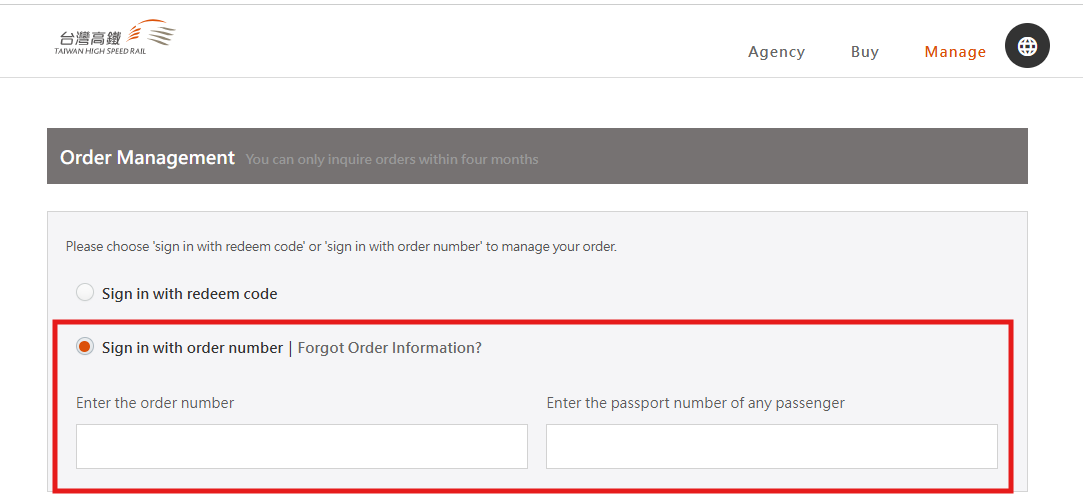The width and height of the screenshot is (1083, 497).
Task: Focus the order number text field
Action: click(302, 447)
